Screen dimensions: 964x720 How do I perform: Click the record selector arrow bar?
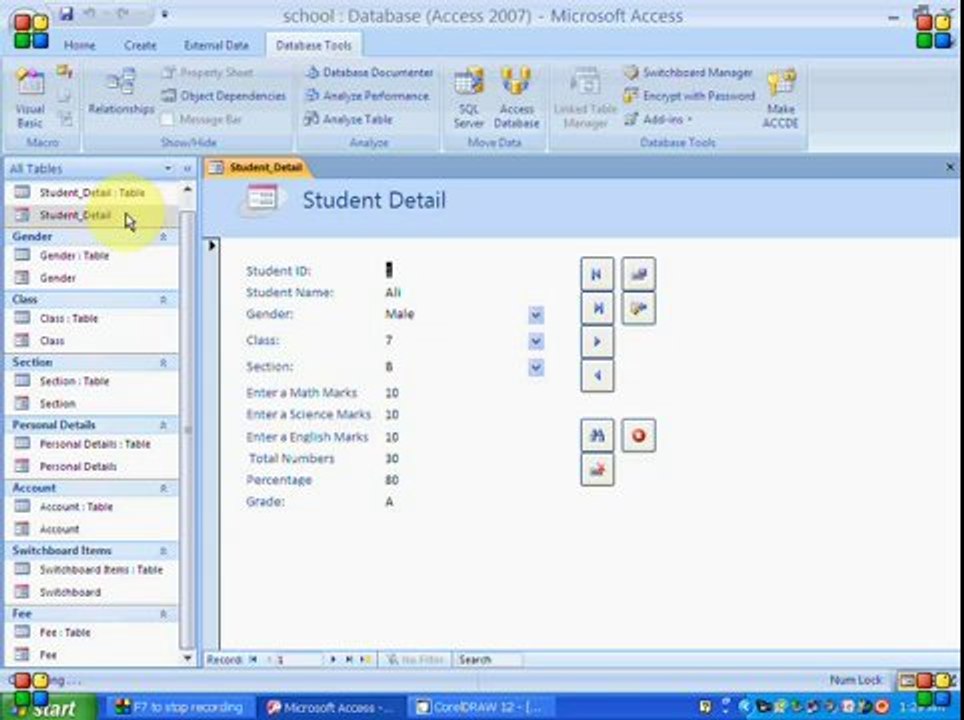pos(211,443)
